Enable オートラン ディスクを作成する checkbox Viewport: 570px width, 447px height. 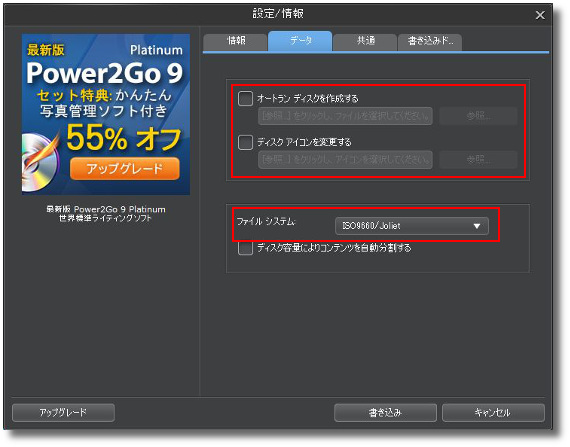pos(245,98)
